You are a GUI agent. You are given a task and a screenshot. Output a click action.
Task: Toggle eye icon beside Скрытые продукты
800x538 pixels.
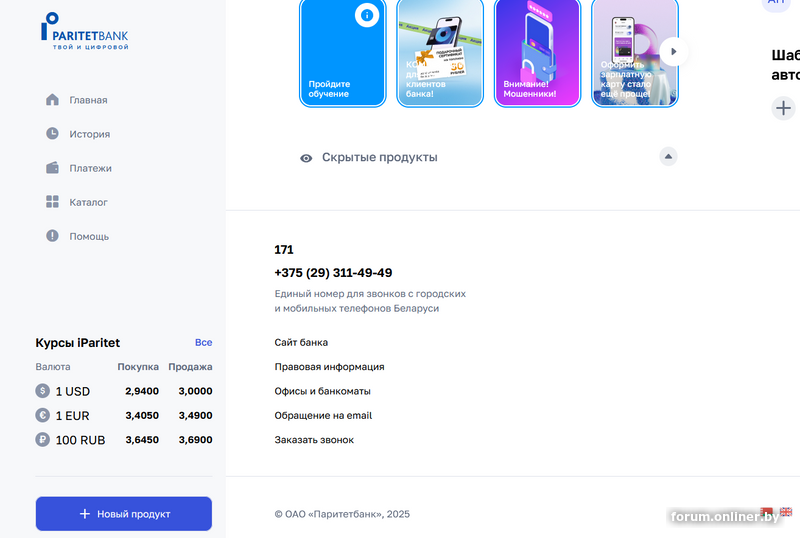click(306, 158)
